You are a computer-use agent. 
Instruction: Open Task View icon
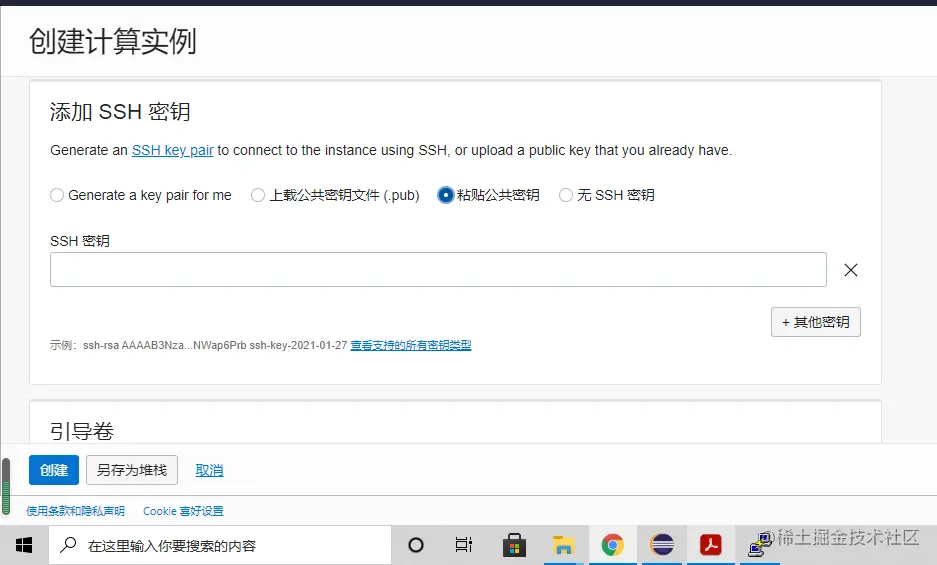click(x=464, y=545)
